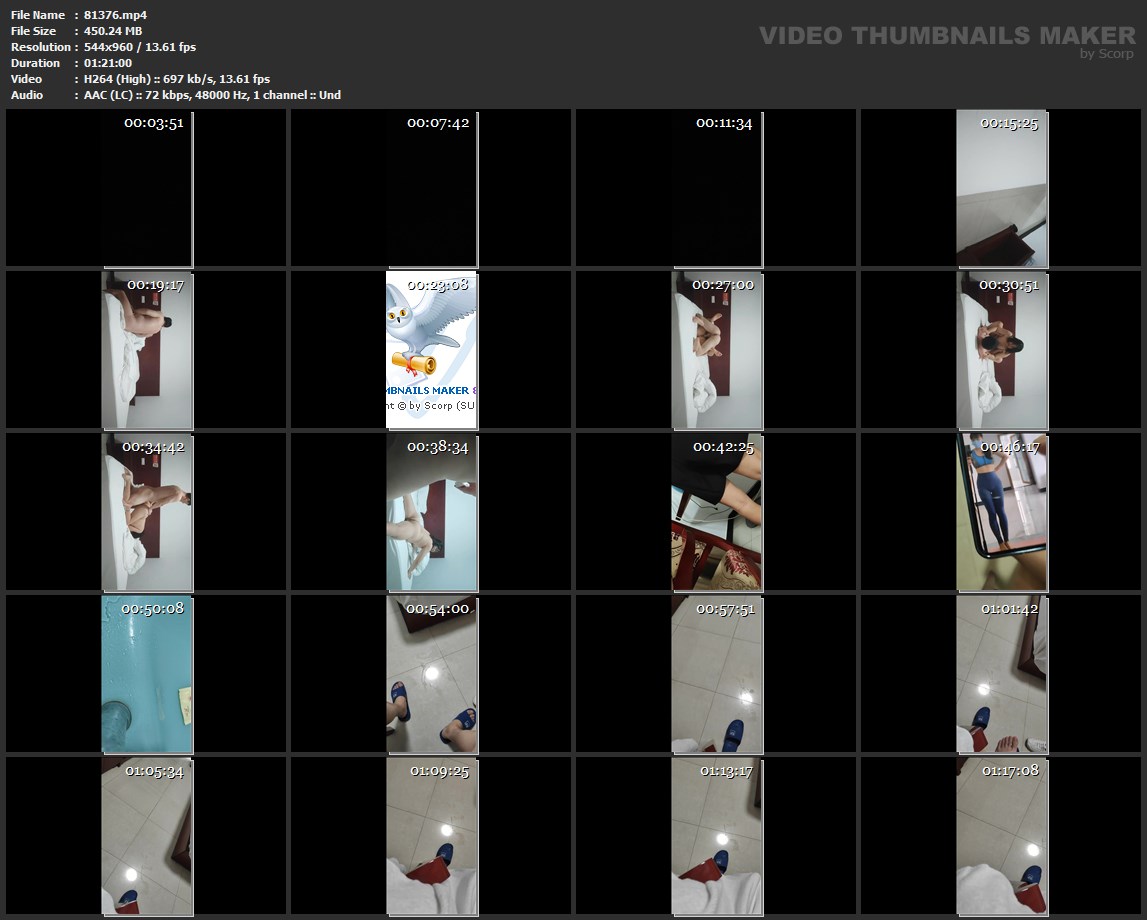Screen dimensions: 1147x920
Task: Click the "by Scorp" credit text
Action: pos(1106,54)
